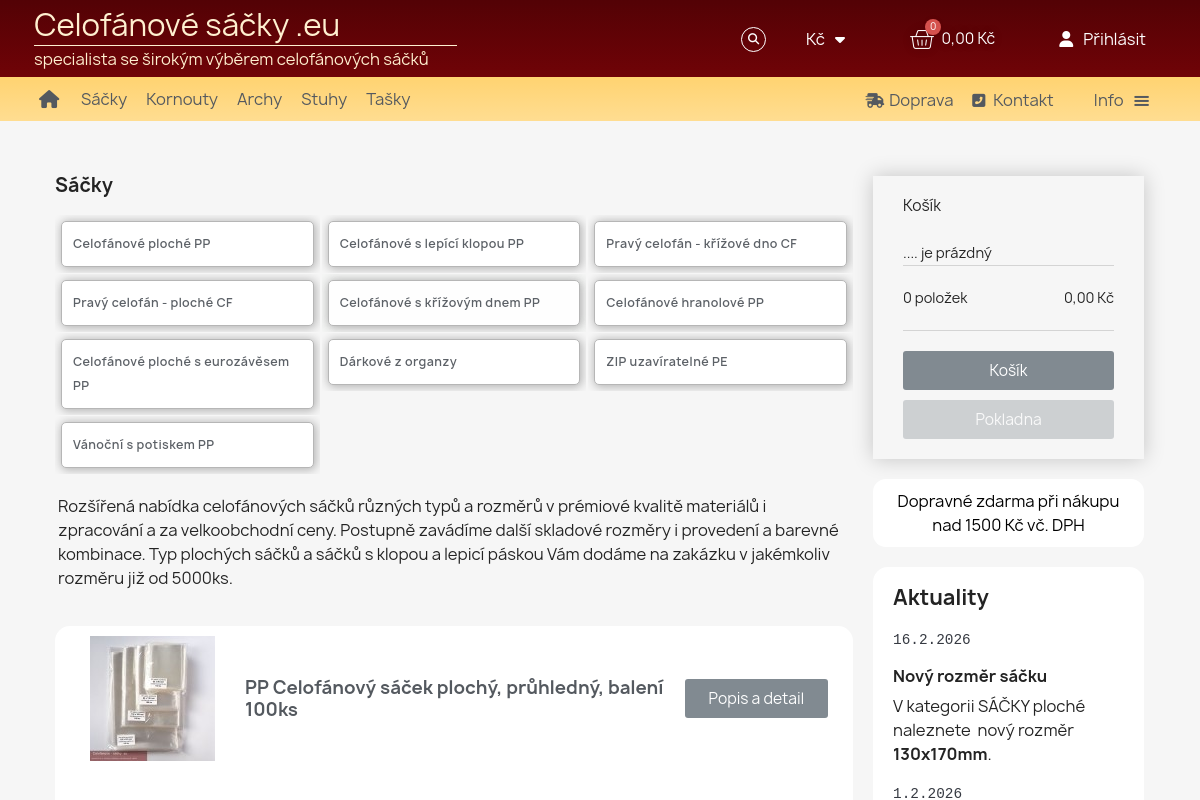Click the Popis a detail button
The height and width of the screenshot is (800, 1200).
click(756, 698)
